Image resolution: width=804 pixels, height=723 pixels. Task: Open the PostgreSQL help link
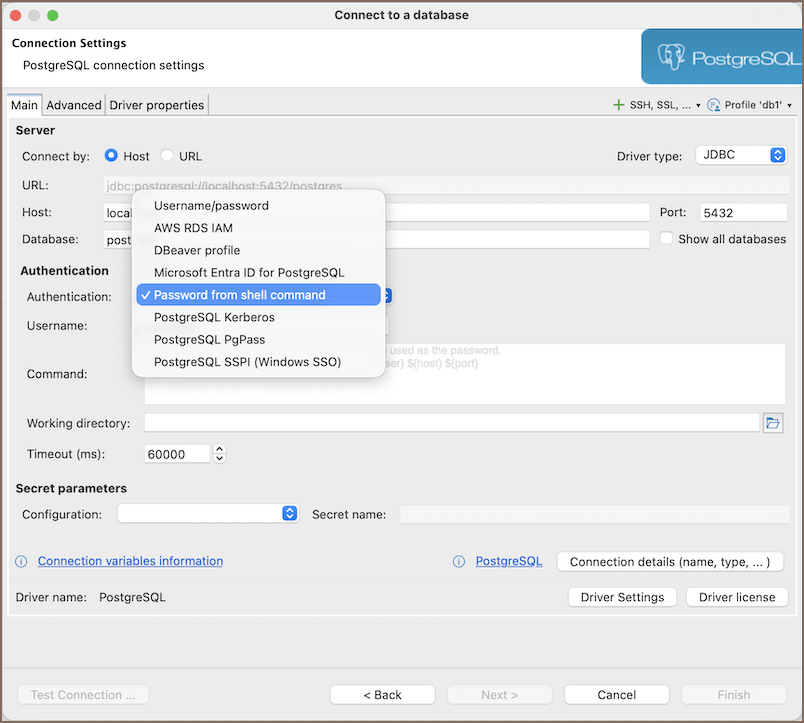point(509,561)
